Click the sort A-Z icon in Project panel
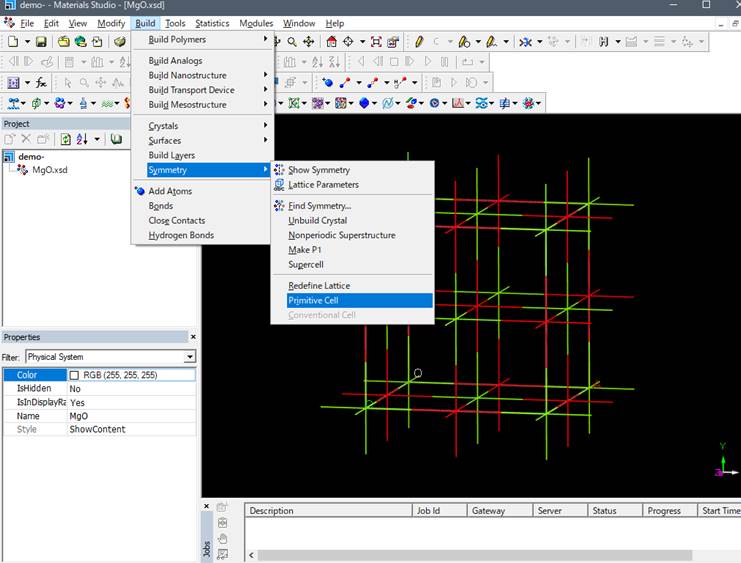Screen dimensions: 741x563 (x=82, y=139)
